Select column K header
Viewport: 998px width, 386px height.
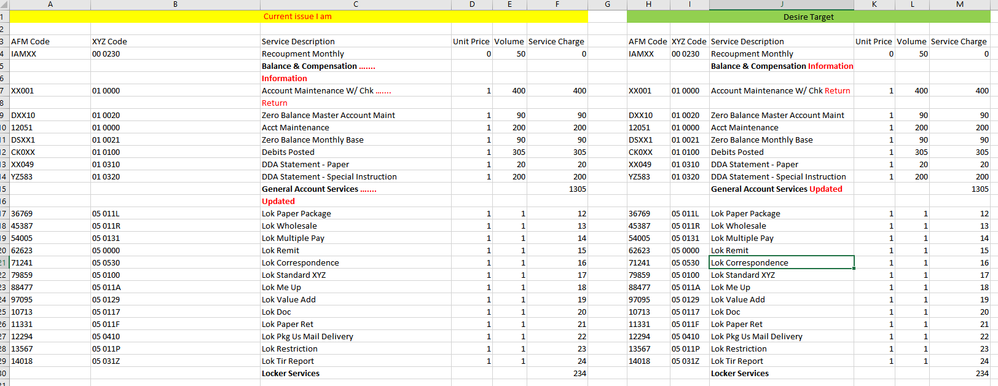tap(874, 4)
